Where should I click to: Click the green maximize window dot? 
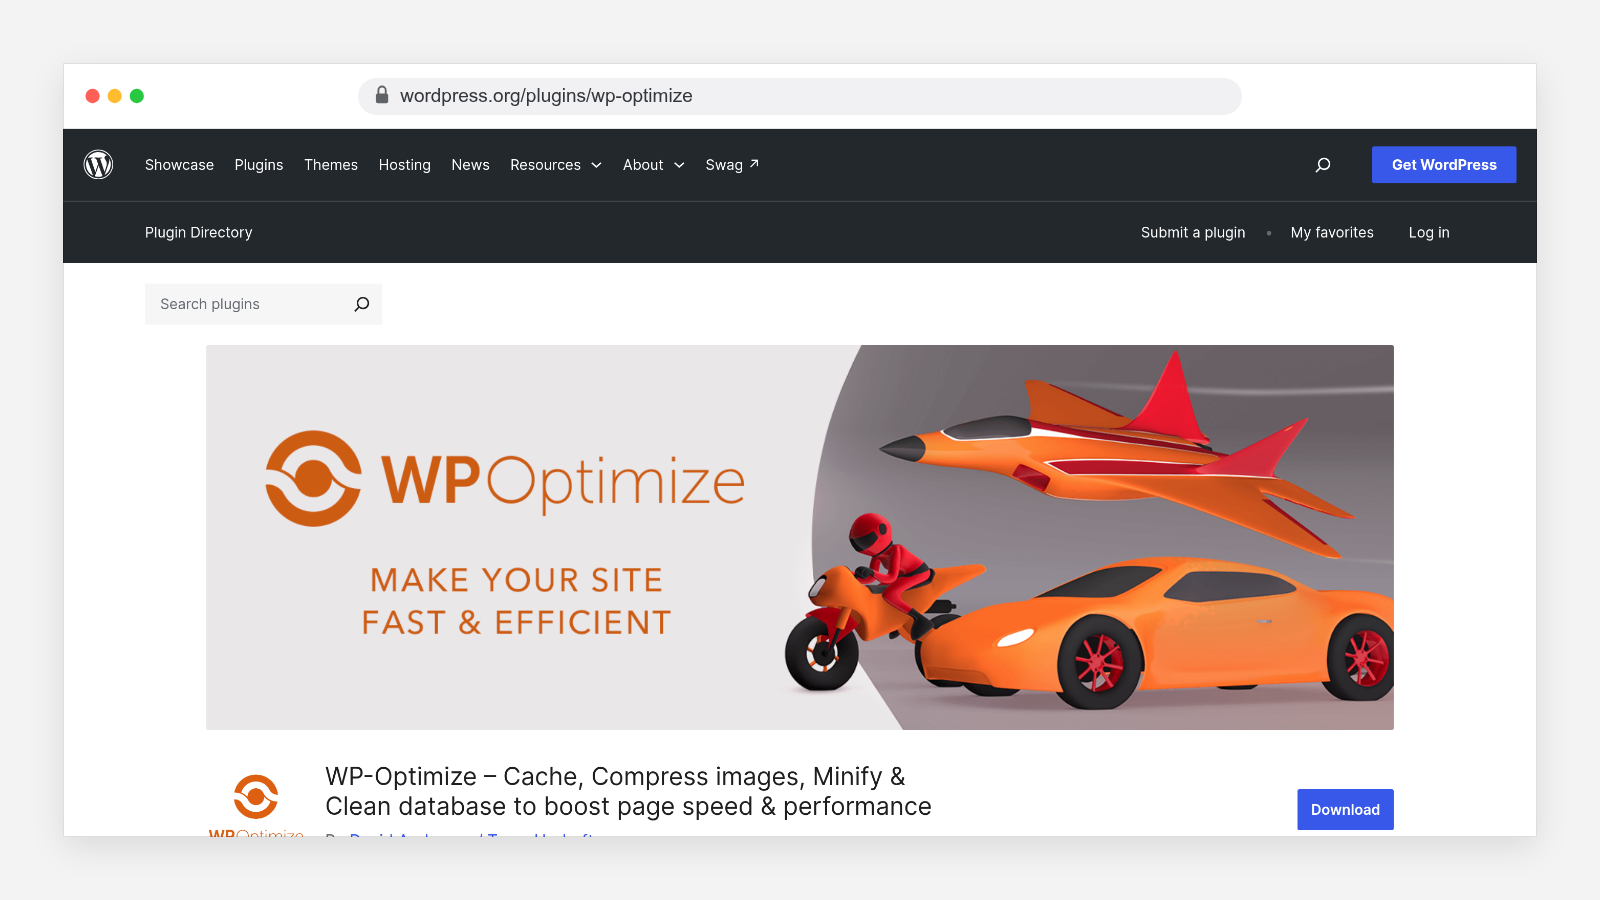pyautogui.click(x=137, y=96)
